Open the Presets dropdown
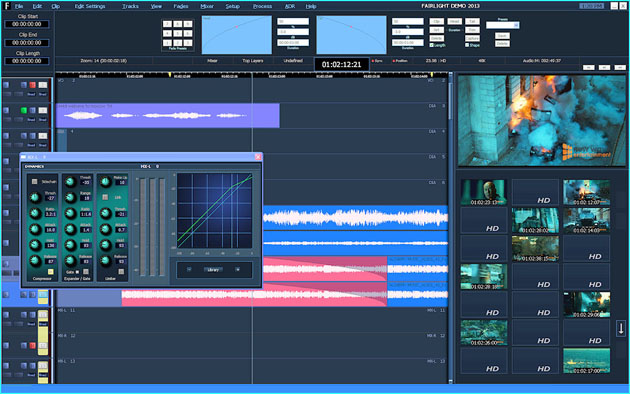Screen dimensions: 630x394 click(502, 25)
